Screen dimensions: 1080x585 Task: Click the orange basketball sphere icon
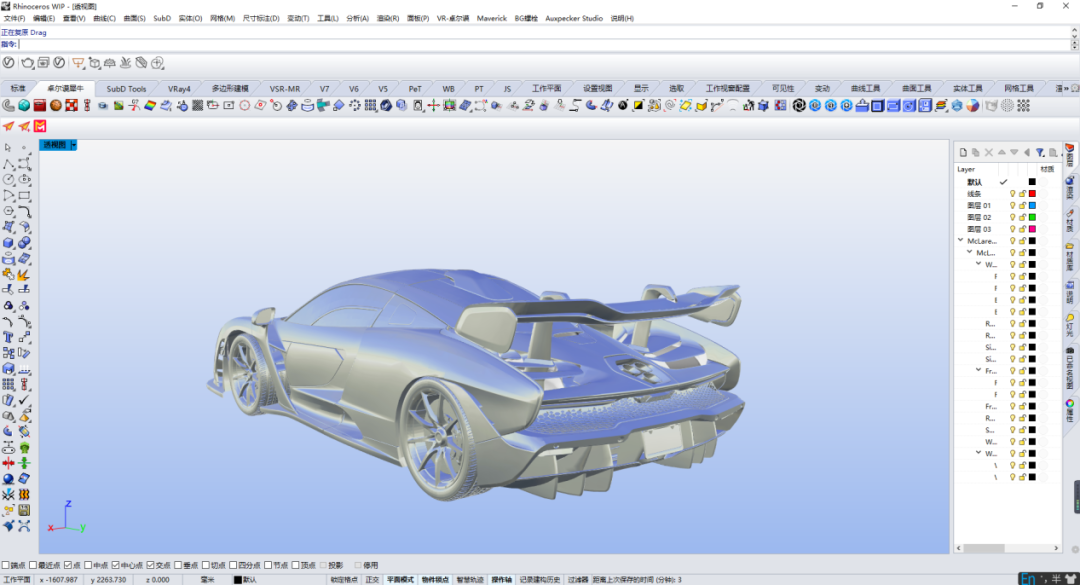[55, 105]
